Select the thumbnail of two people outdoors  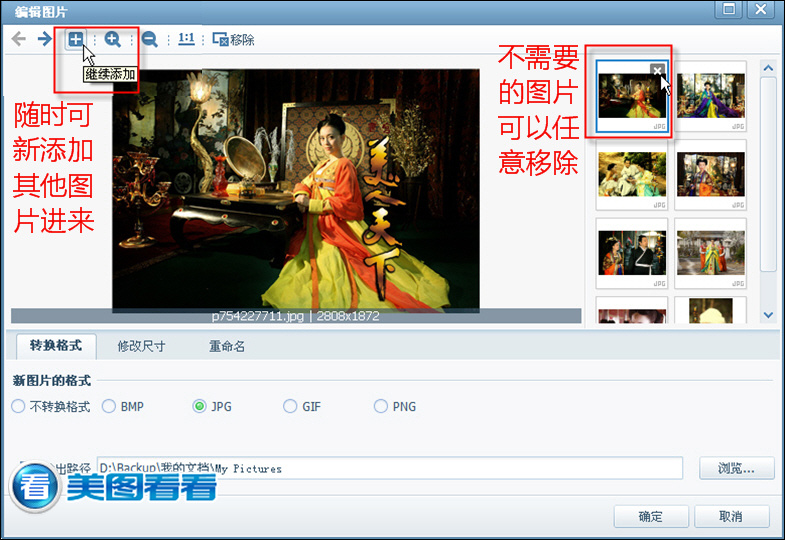[x=632, y=175]
